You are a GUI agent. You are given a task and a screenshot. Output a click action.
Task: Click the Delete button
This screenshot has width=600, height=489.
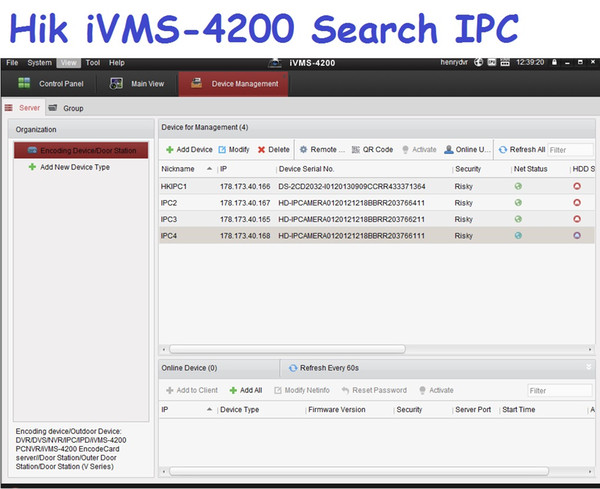[274, 150]
